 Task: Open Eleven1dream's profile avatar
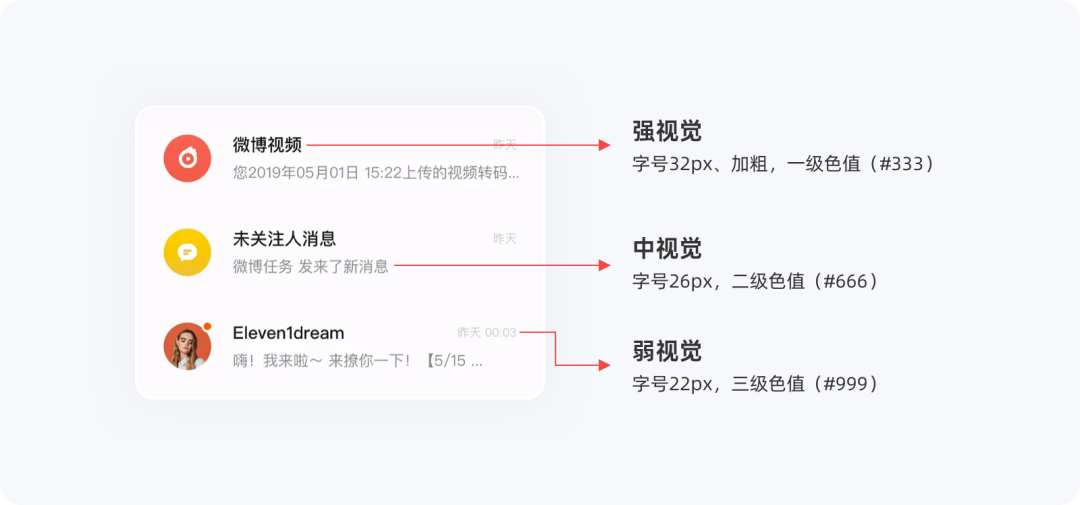tap(187, 346)
